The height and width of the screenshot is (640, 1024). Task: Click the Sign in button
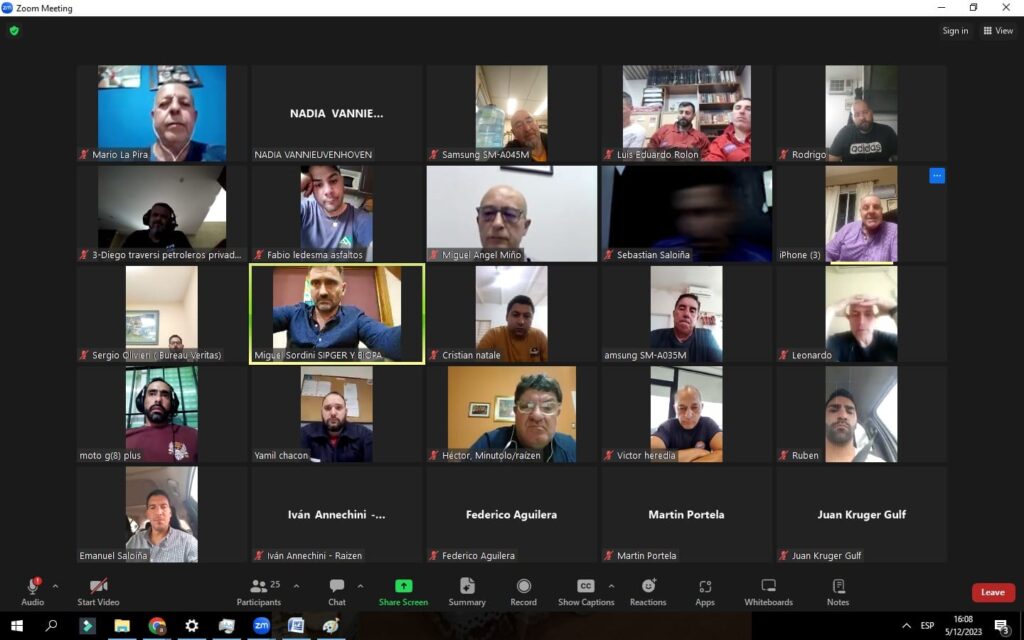tap(955, 31)
